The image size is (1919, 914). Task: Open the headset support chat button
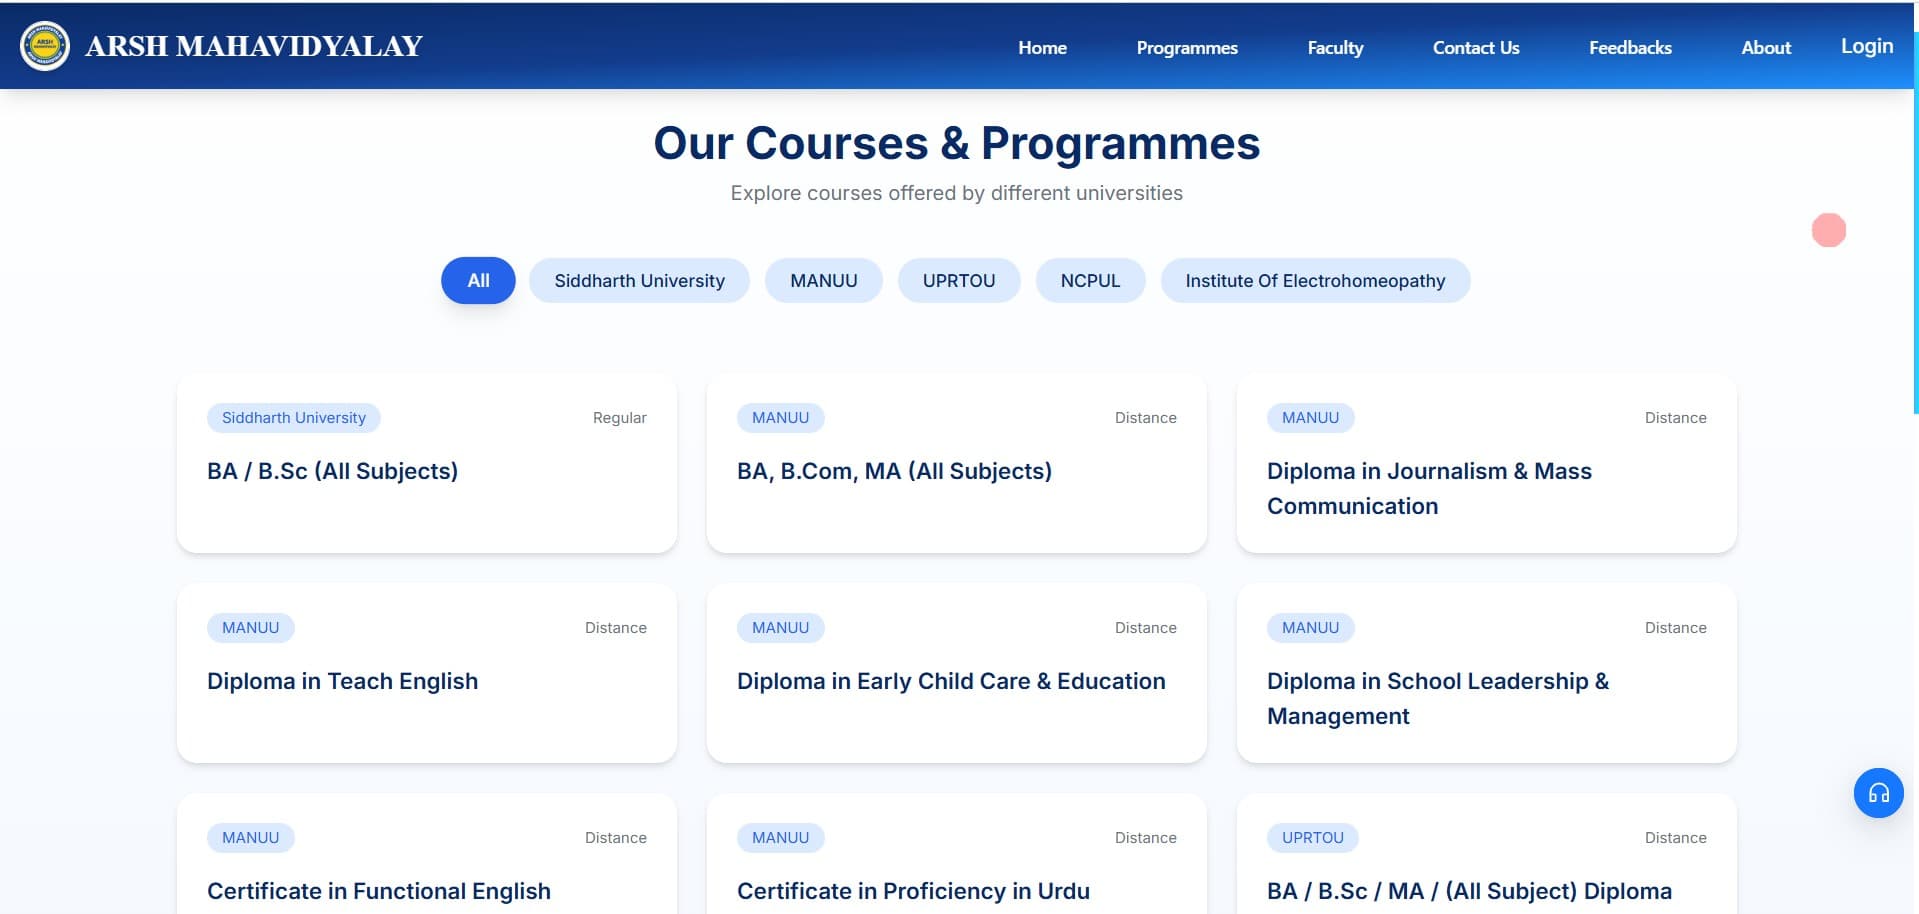1878,793
